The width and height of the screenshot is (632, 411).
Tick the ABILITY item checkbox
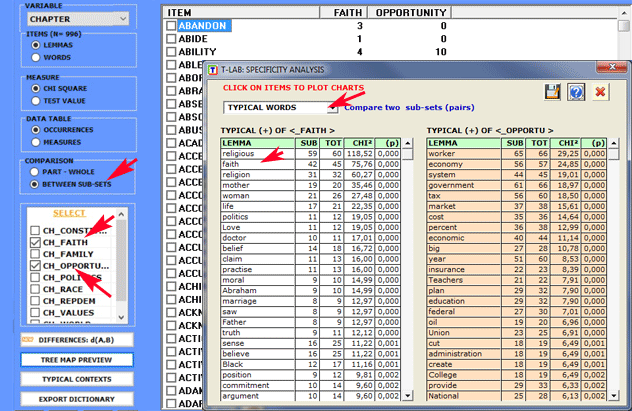pyautogui.click(x=171, y=52)
